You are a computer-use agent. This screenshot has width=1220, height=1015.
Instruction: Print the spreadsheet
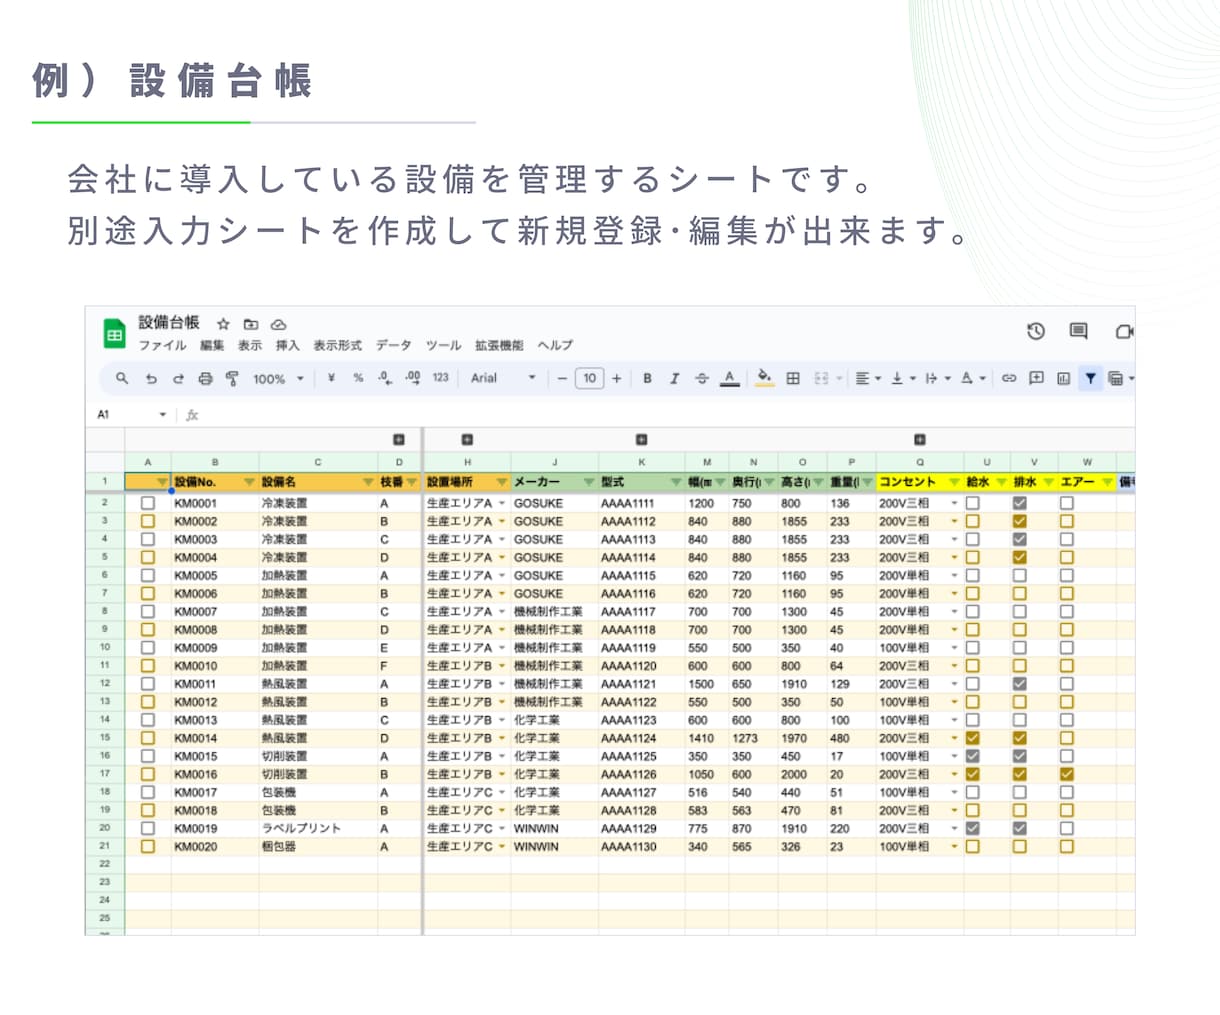coord(205,378)
